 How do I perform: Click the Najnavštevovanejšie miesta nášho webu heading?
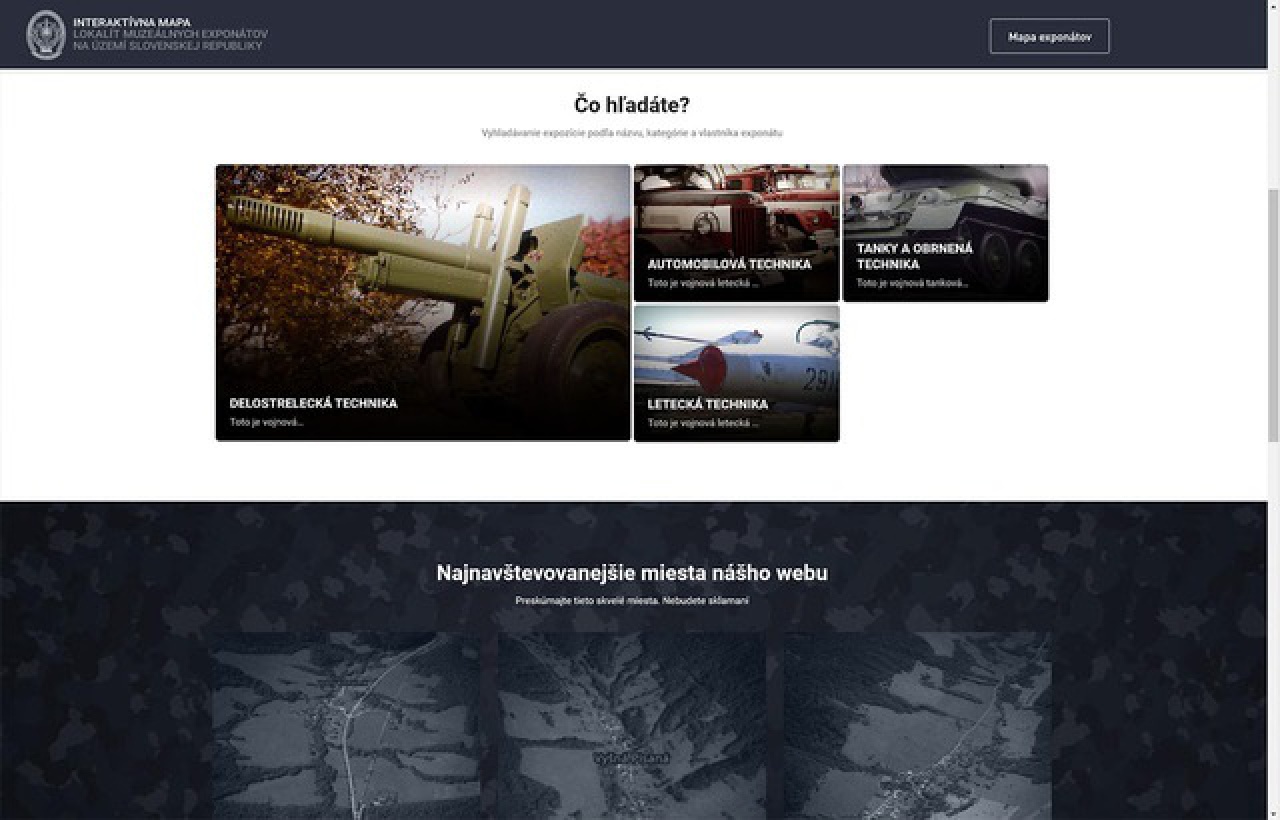pyautogui.click(x=631, y=573)
